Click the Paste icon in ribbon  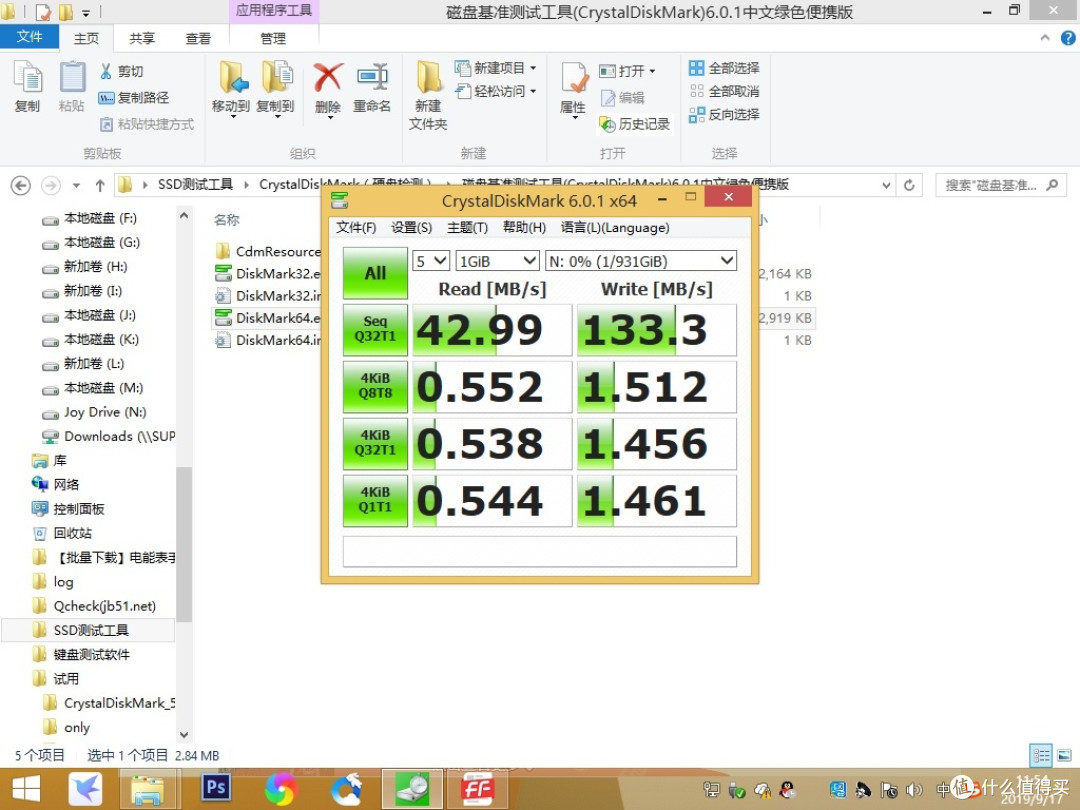[x=72, y=86]
